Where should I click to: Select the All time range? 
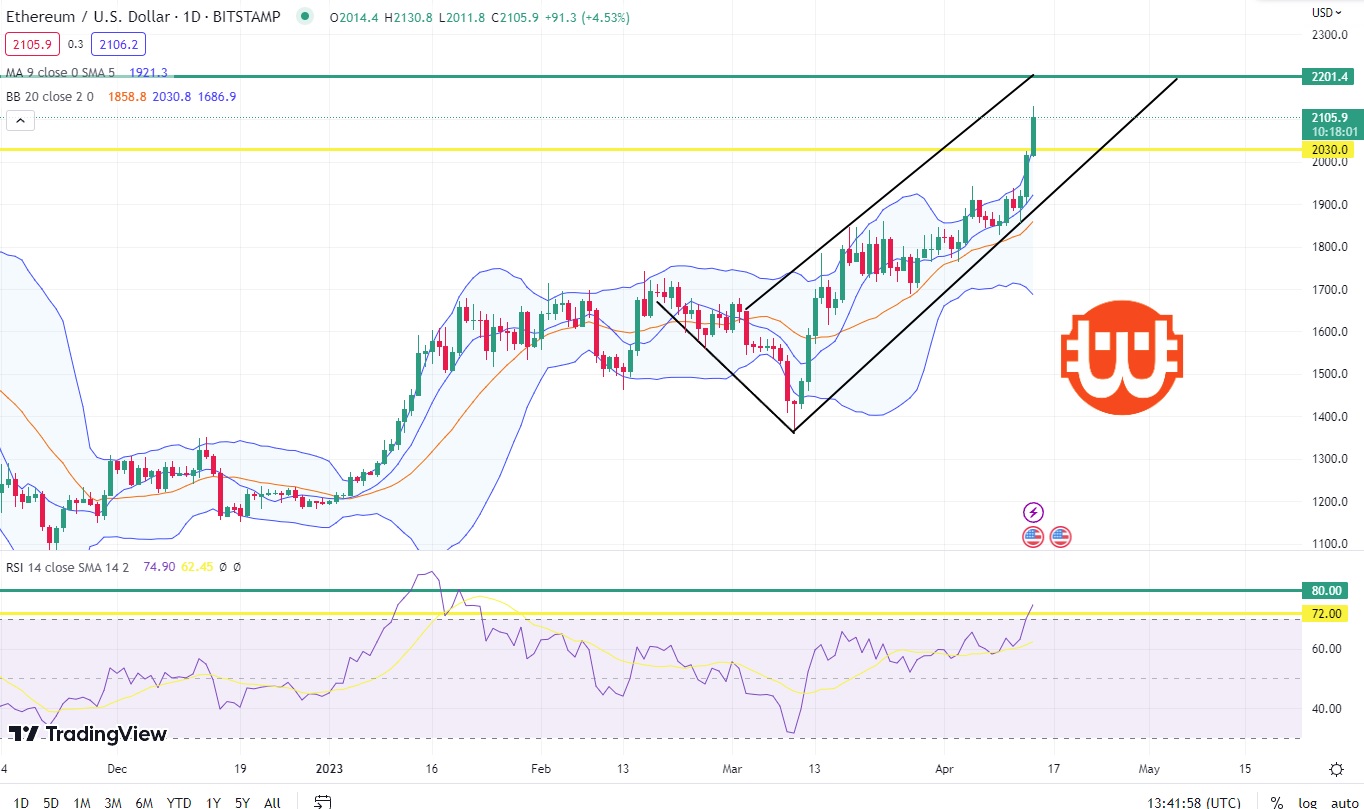272,802
